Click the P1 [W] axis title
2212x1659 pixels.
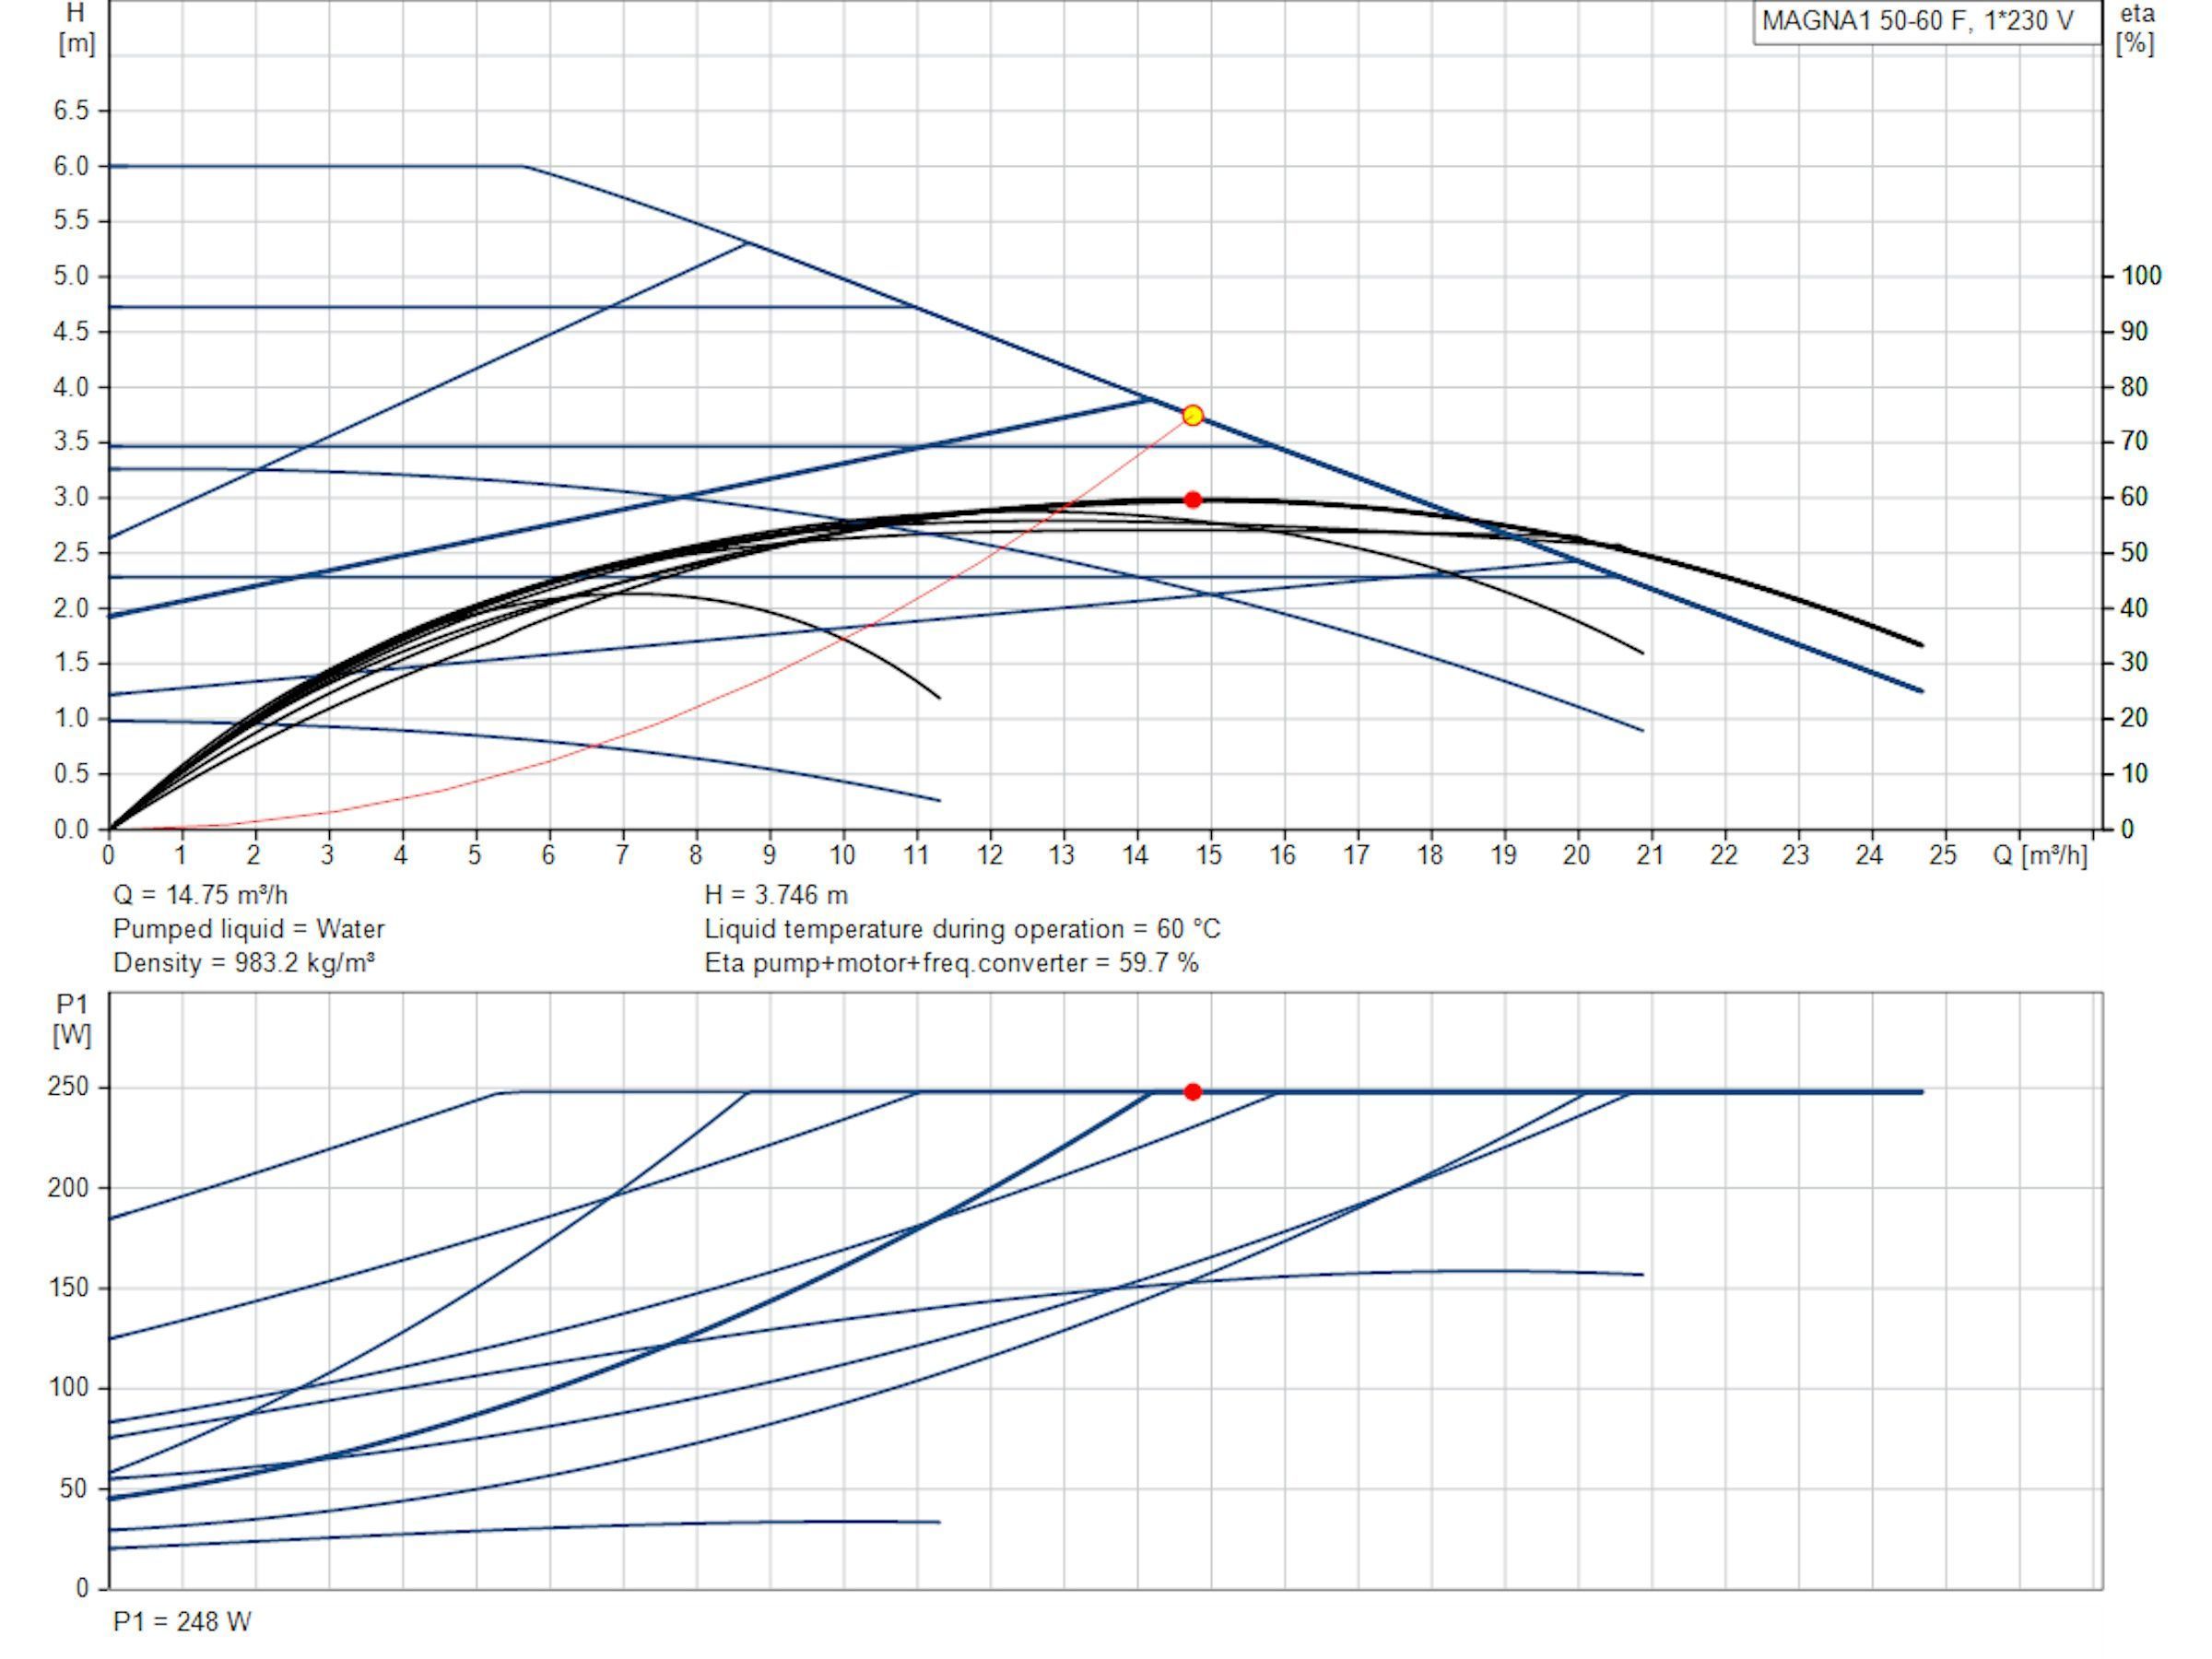(72, 1020)
